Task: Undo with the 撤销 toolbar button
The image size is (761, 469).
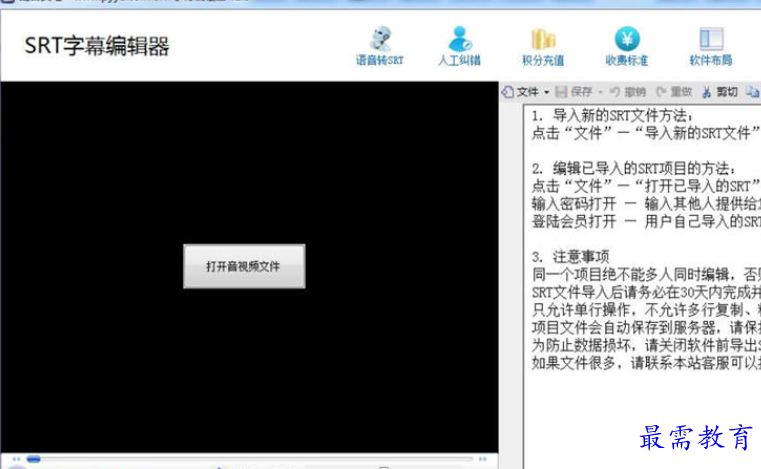Action: [628, 92]
